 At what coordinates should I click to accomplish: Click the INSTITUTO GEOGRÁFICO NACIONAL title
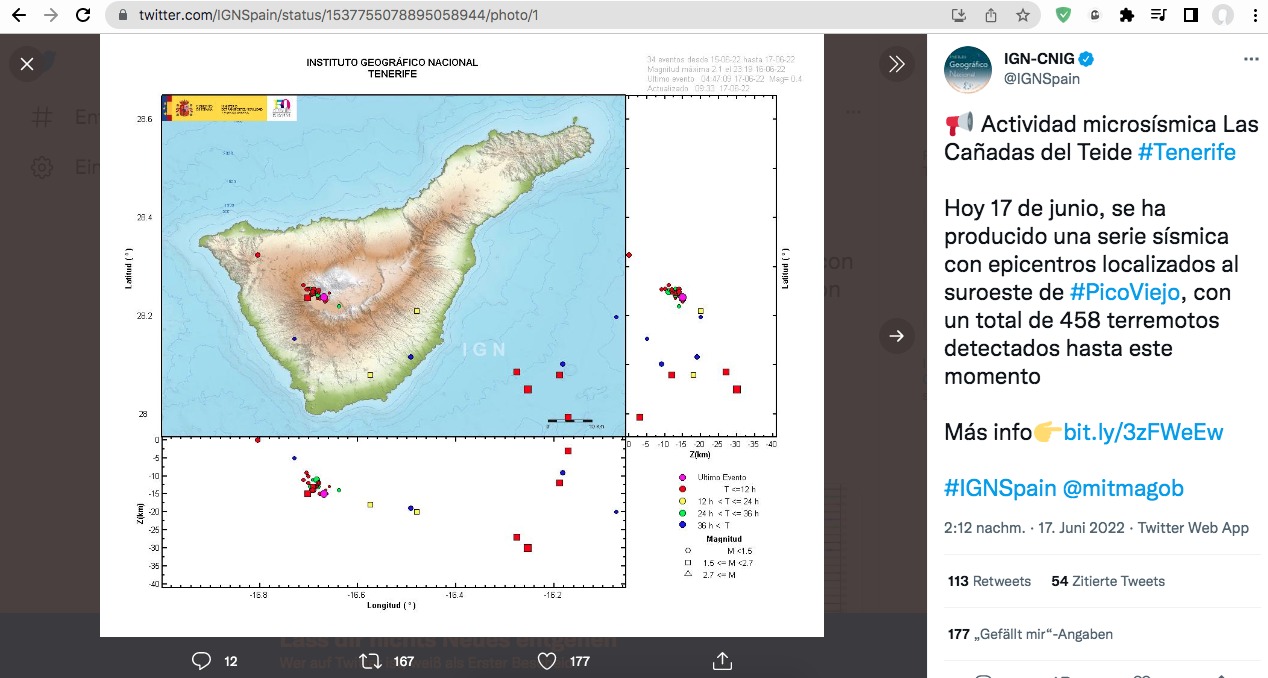392,62
